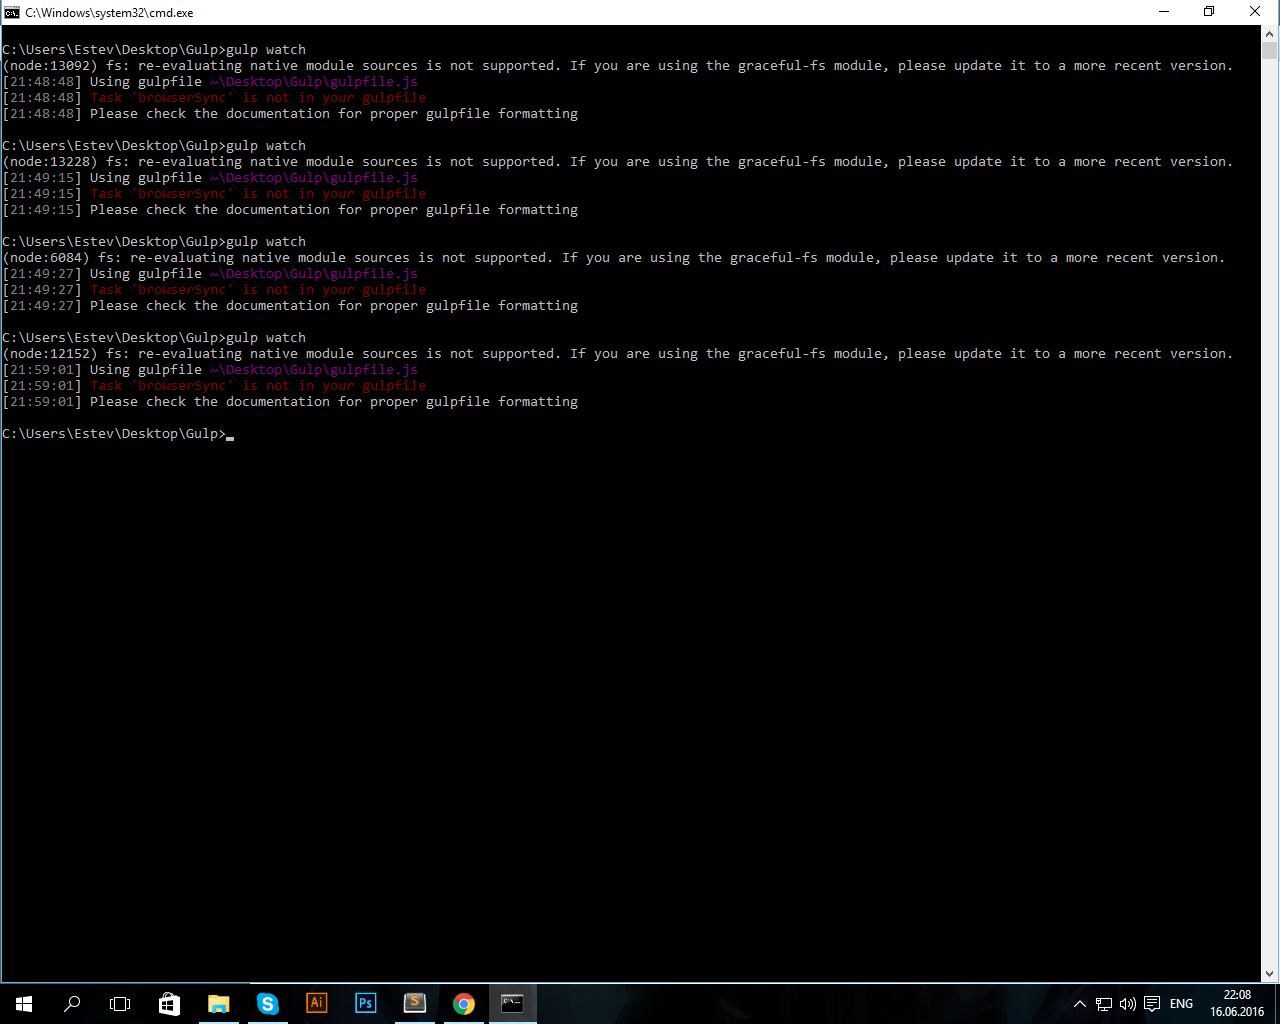Click the [21:59:01] Task 'browserSync' error line
The width and height of the screenshot is (1280, 1024).
pyautogui.click(x=214, y=386)
